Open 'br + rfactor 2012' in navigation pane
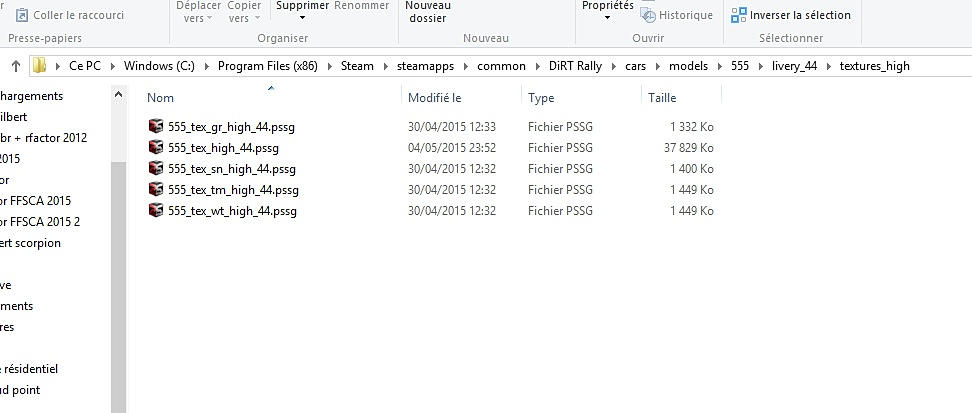 (x=43, y=138)
